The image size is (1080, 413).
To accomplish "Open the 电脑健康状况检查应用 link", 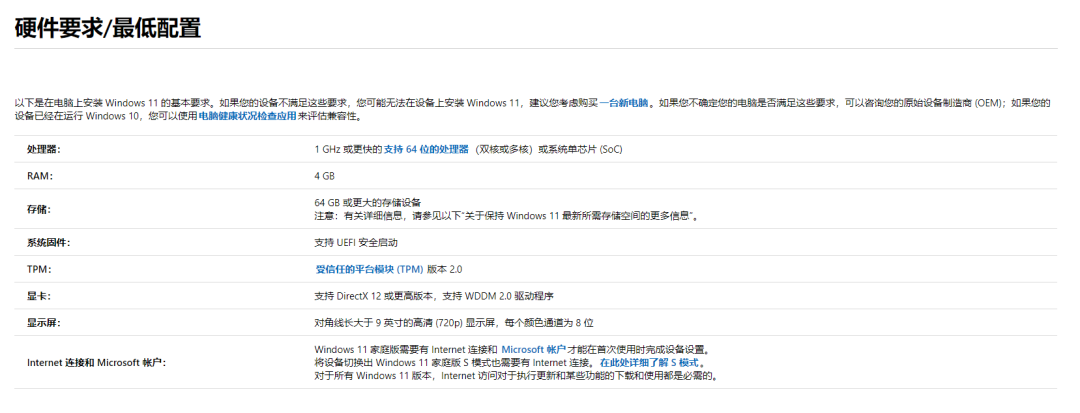I will click(x=248, y=117).
